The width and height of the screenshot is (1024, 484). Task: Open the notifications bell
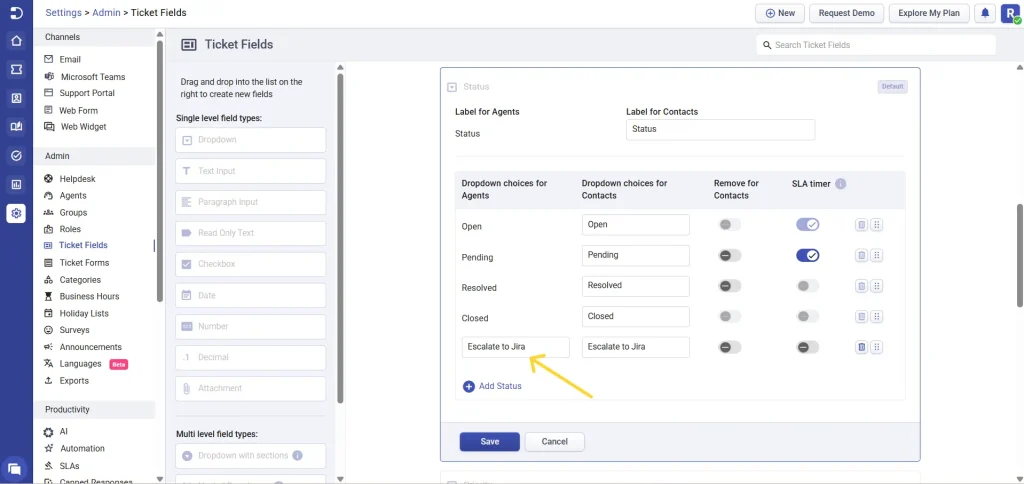pyautogui.click(x=985, y=13)
